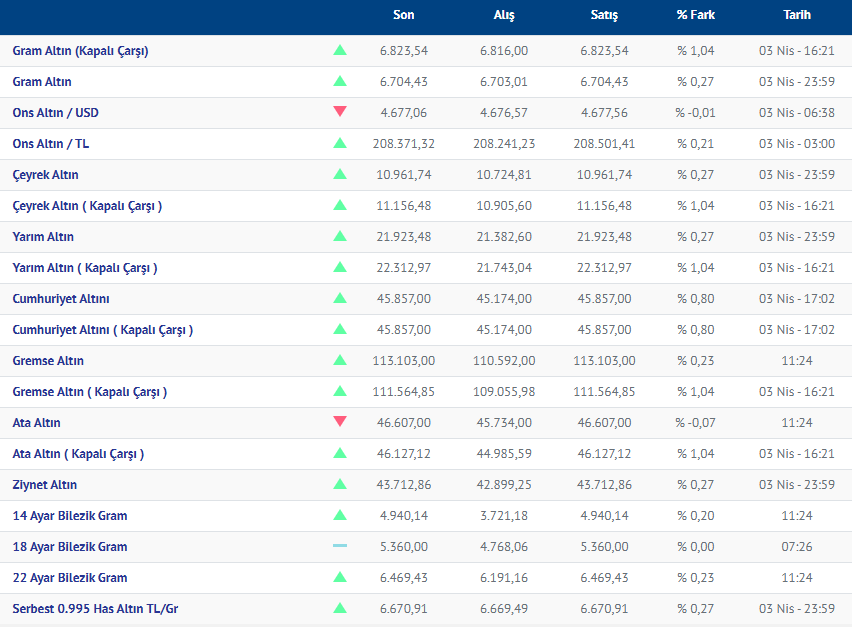The image size is (852, 627).
Task: Click the green up arrow beside Gram Altın (Kapalı Çarşı)
Action: click(x=340, y=50)
